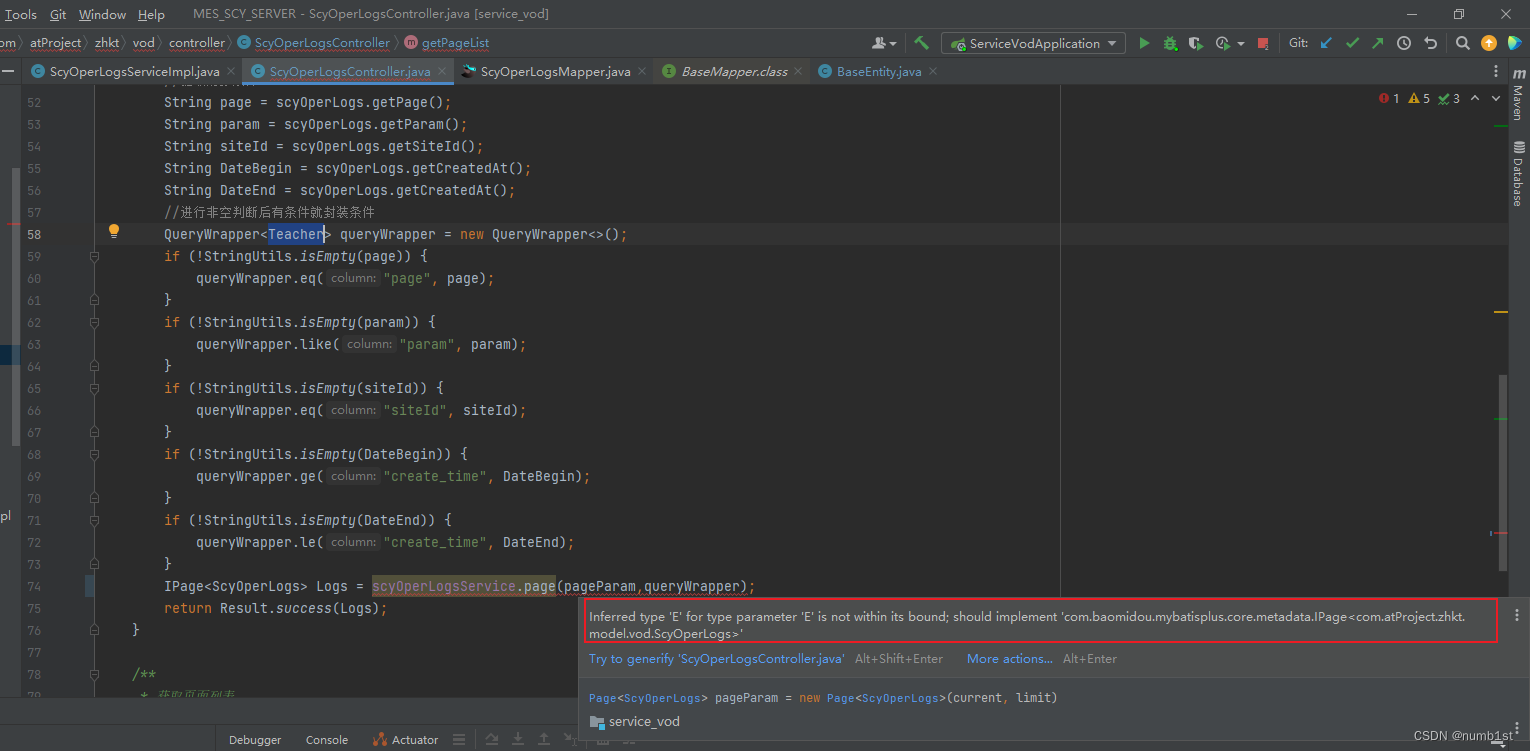
Task: Stop the running application red square
Action: [1263, 43]
